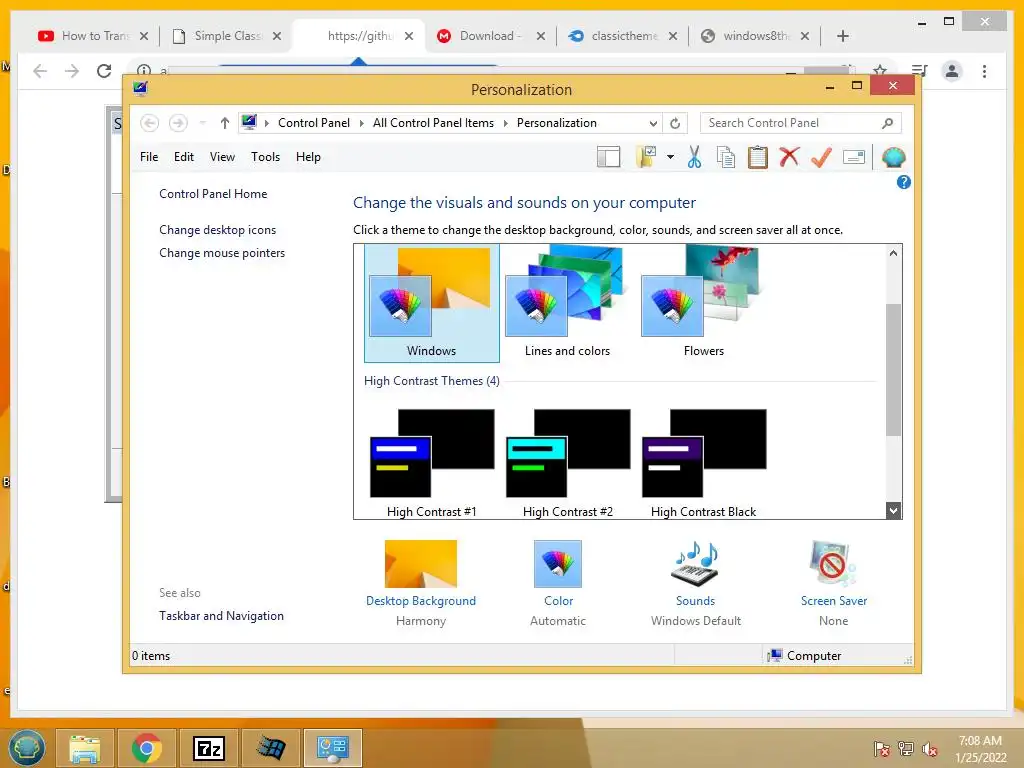Switch to the Simple Class browser tab
This screenshot has width=1024, height=768.
[x=226, y=36]
